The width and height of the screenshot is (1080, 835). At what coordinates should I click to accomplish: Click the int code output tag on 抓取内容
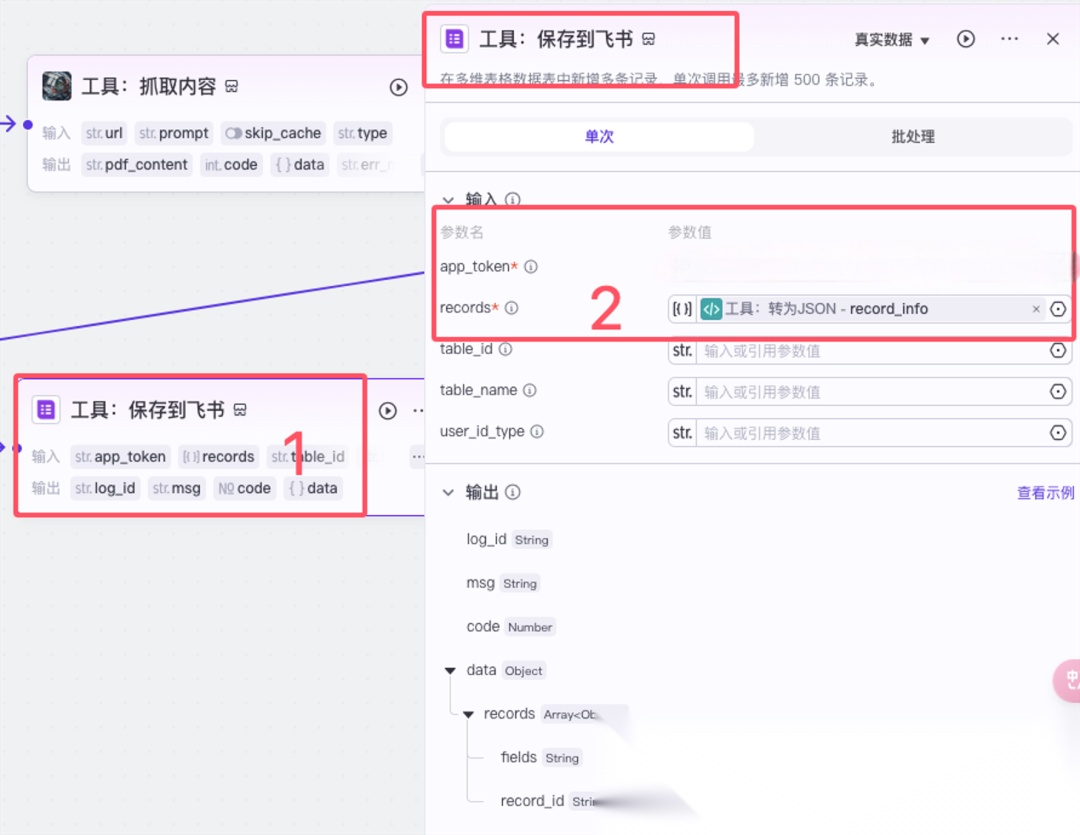[231, 165]
